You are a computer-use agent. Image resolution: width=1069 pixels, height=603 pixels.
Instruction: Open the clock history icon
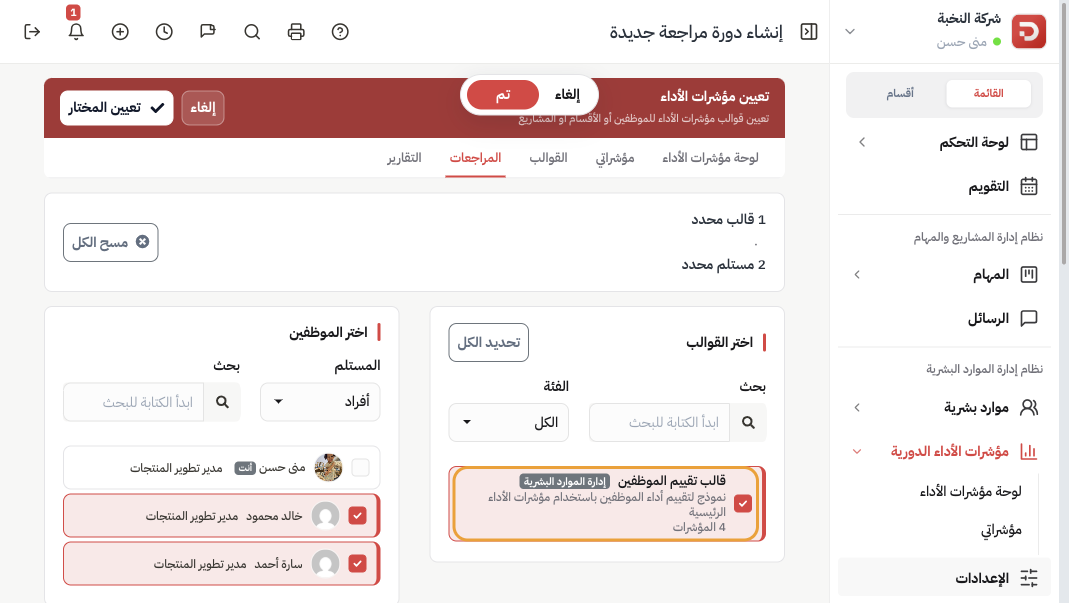pyautogui.click(x=164, y=32)
